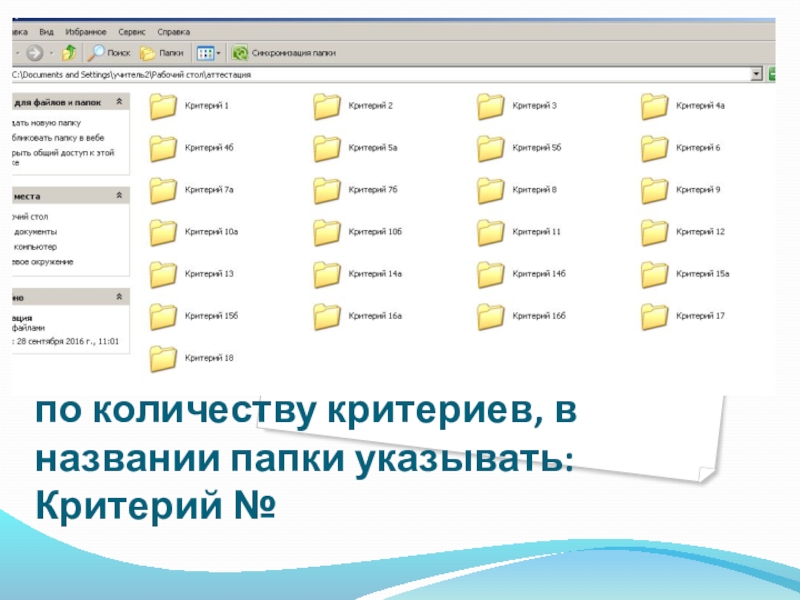Click the Критерий 16б folder
This screenshot has width=800, height=600.
[492, 316]
